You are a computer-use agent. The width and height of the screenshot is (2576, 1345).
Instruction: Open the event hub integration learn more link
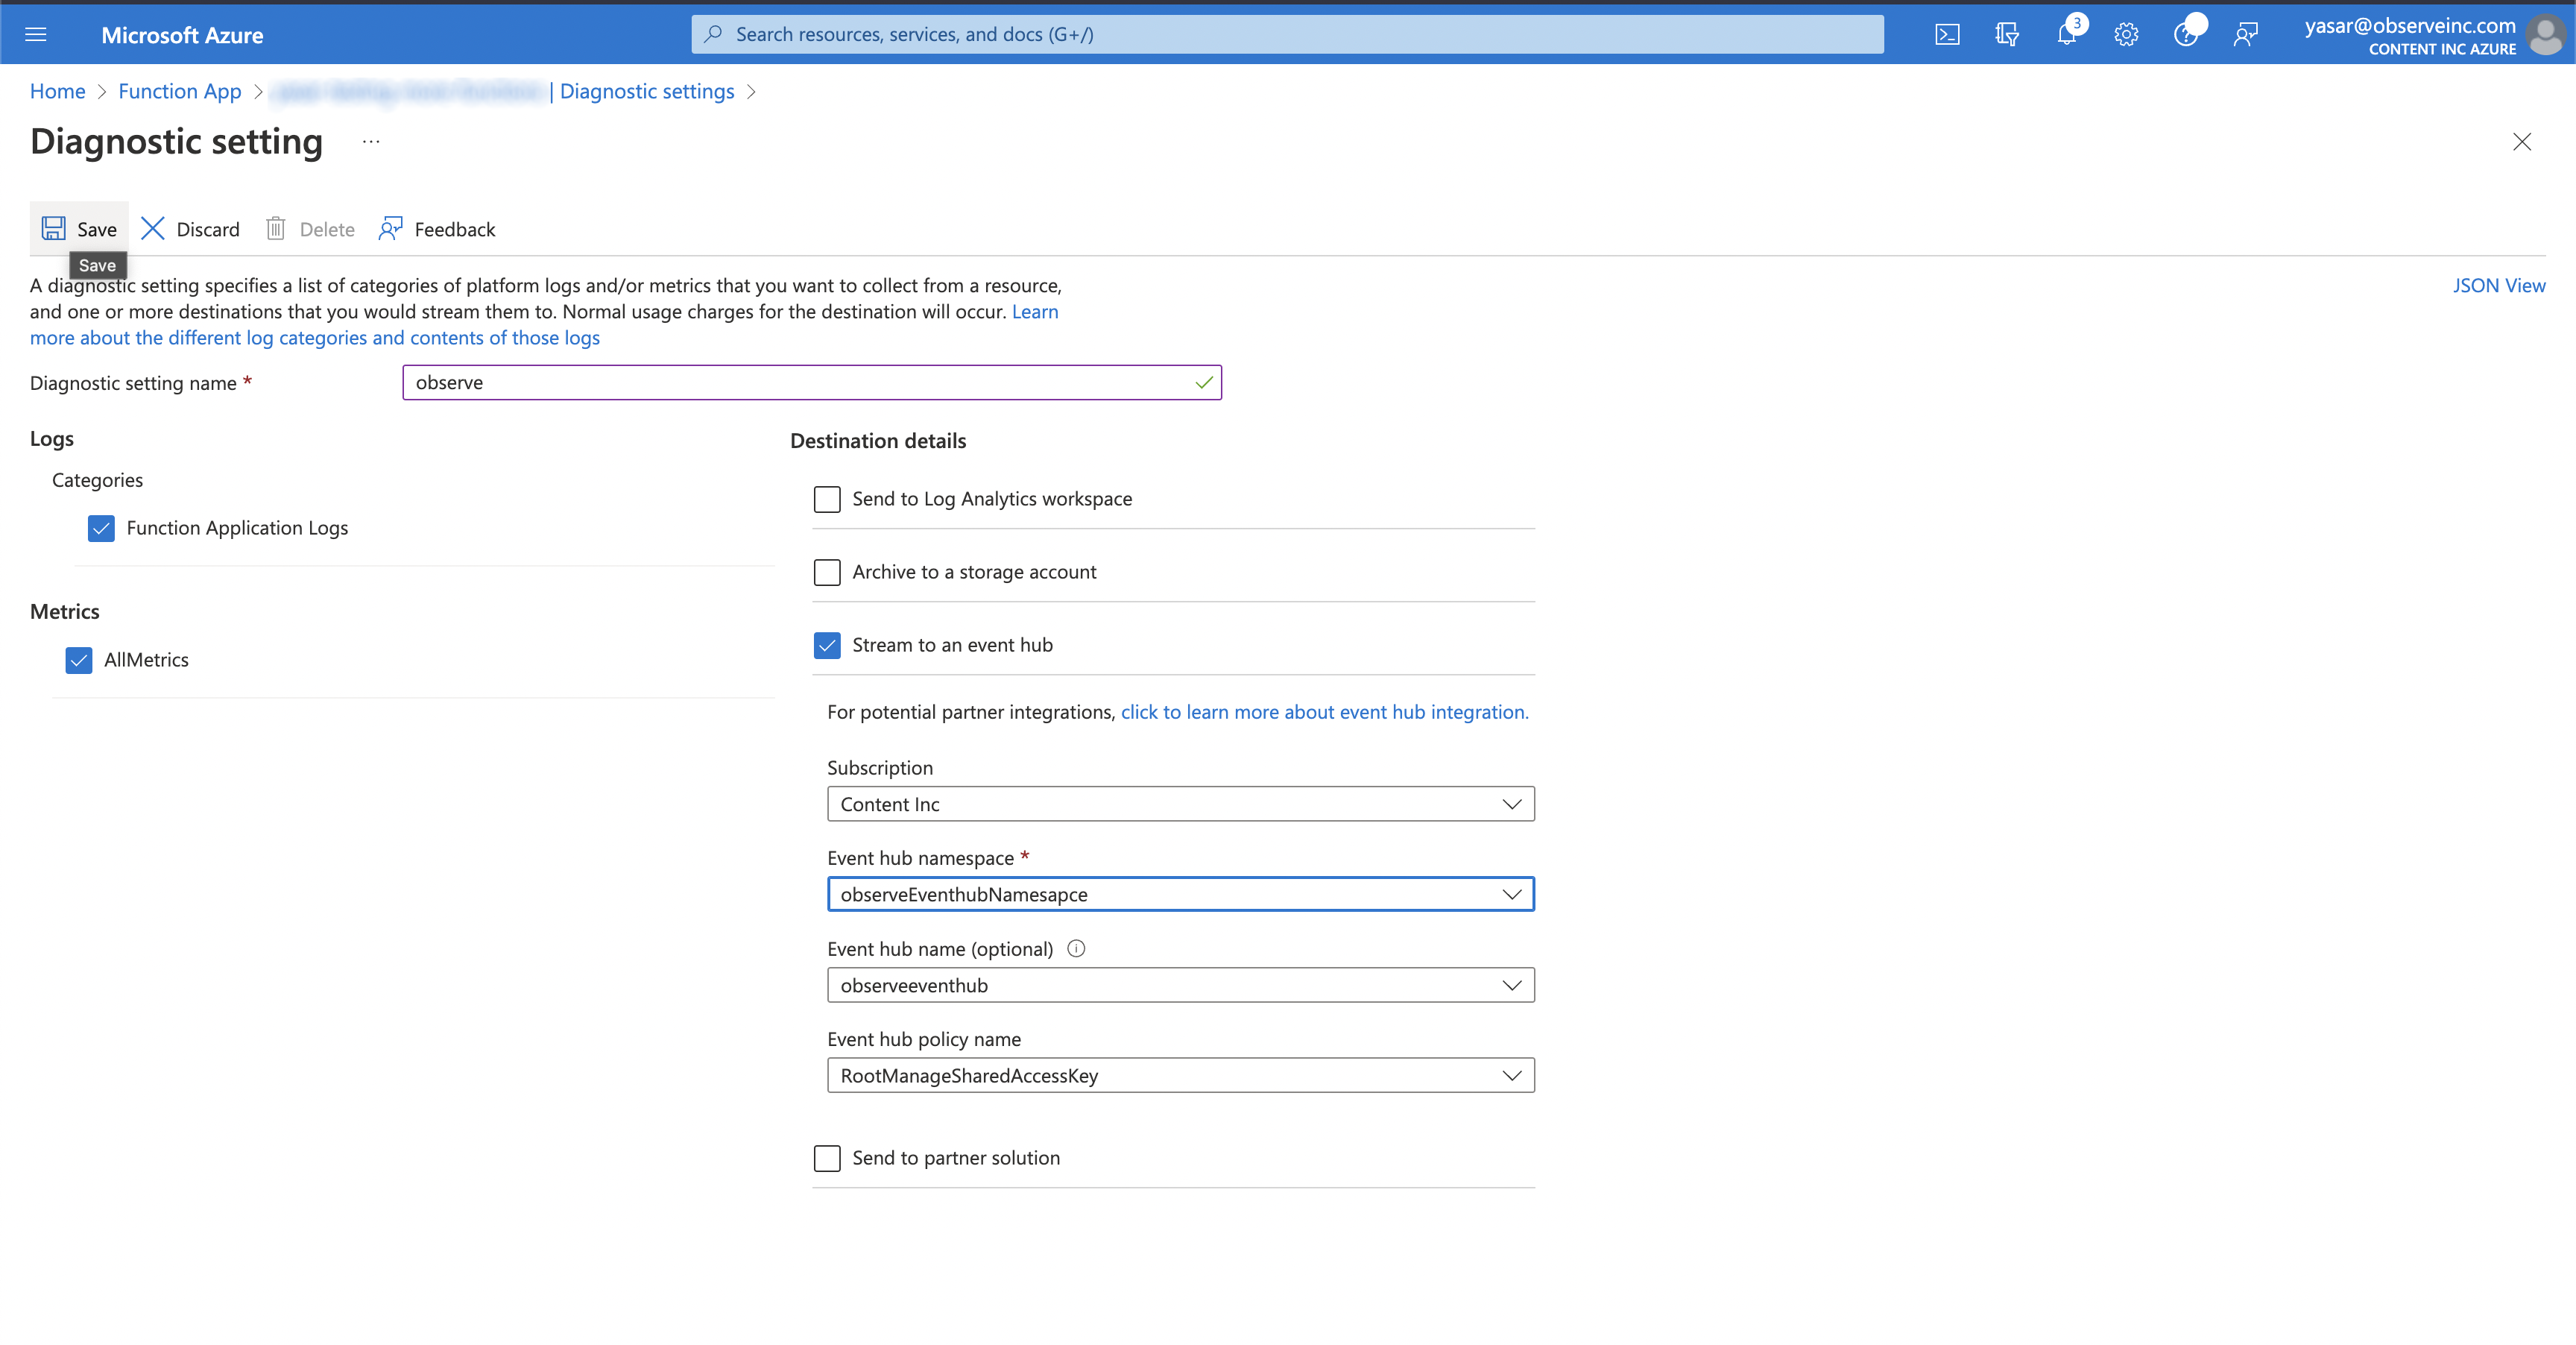point(1324,712)
